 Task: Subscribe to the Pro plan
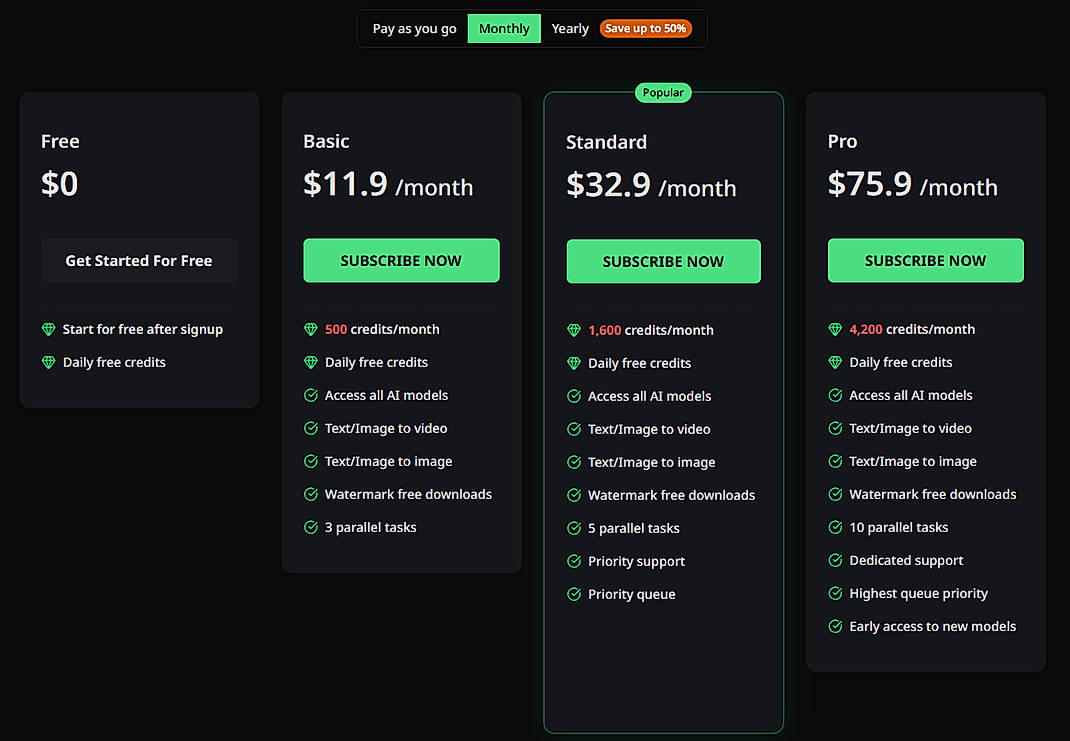925,261
